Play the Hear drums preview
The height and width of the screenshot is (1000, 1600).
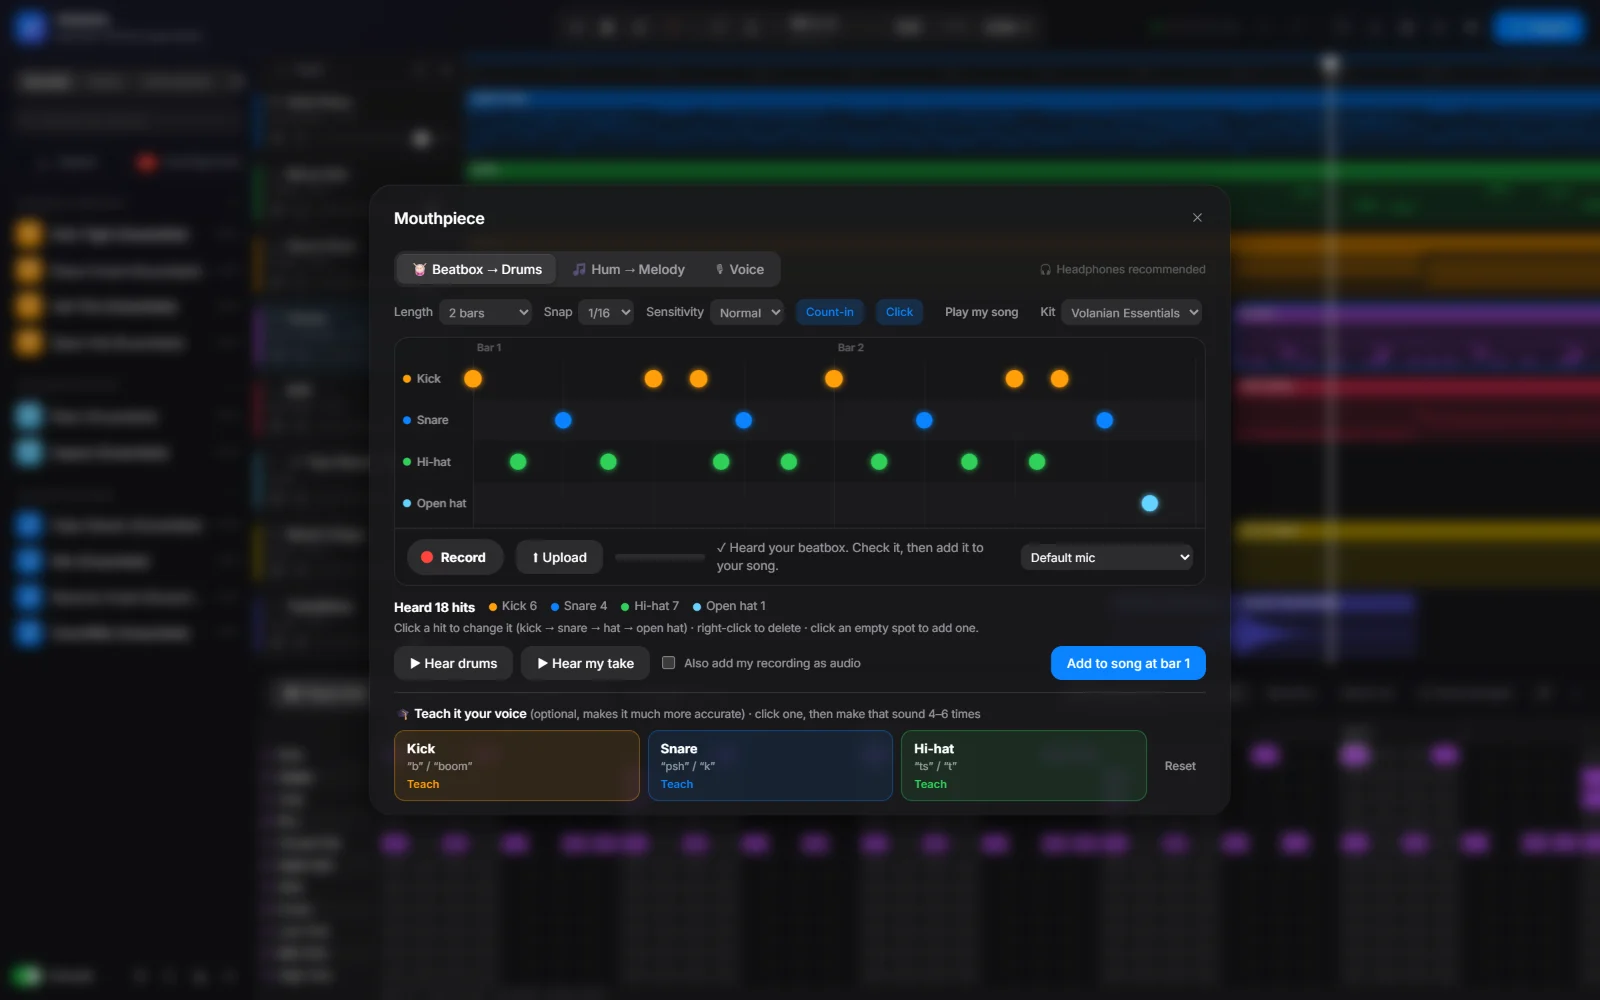click(453, 663)
